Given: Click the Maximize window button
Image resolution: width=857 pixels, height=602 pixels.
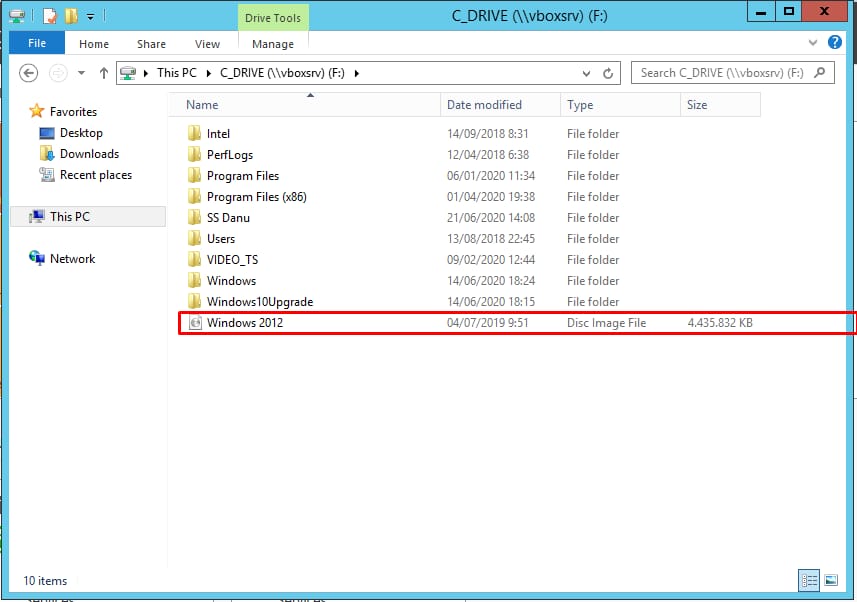Looking at the screenshot, I should (789, 11).
